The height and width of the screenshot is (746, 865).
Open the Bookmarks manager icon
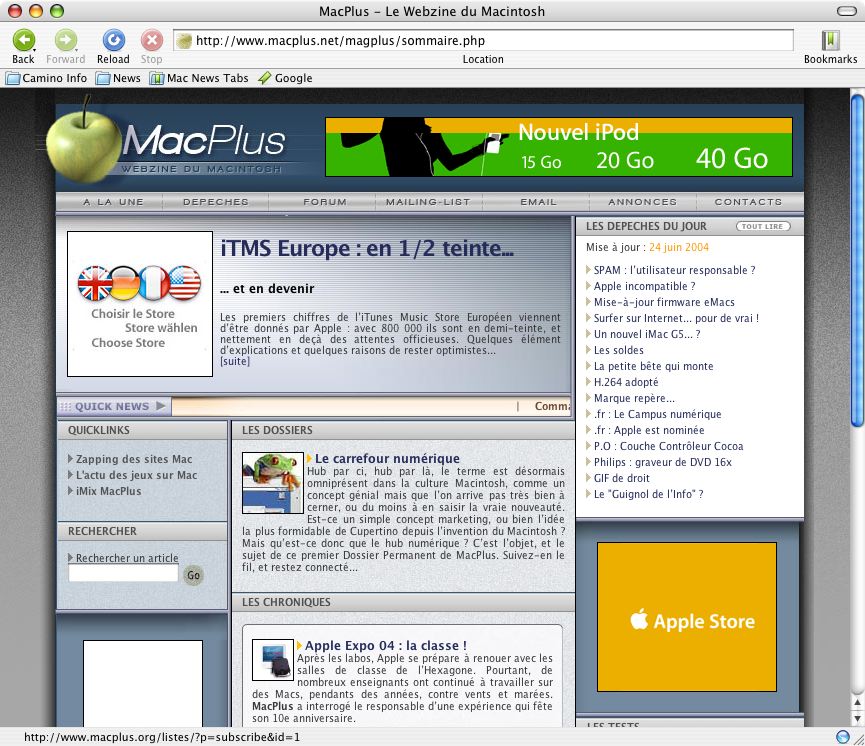pyautogui.click(x=830, y=40)
